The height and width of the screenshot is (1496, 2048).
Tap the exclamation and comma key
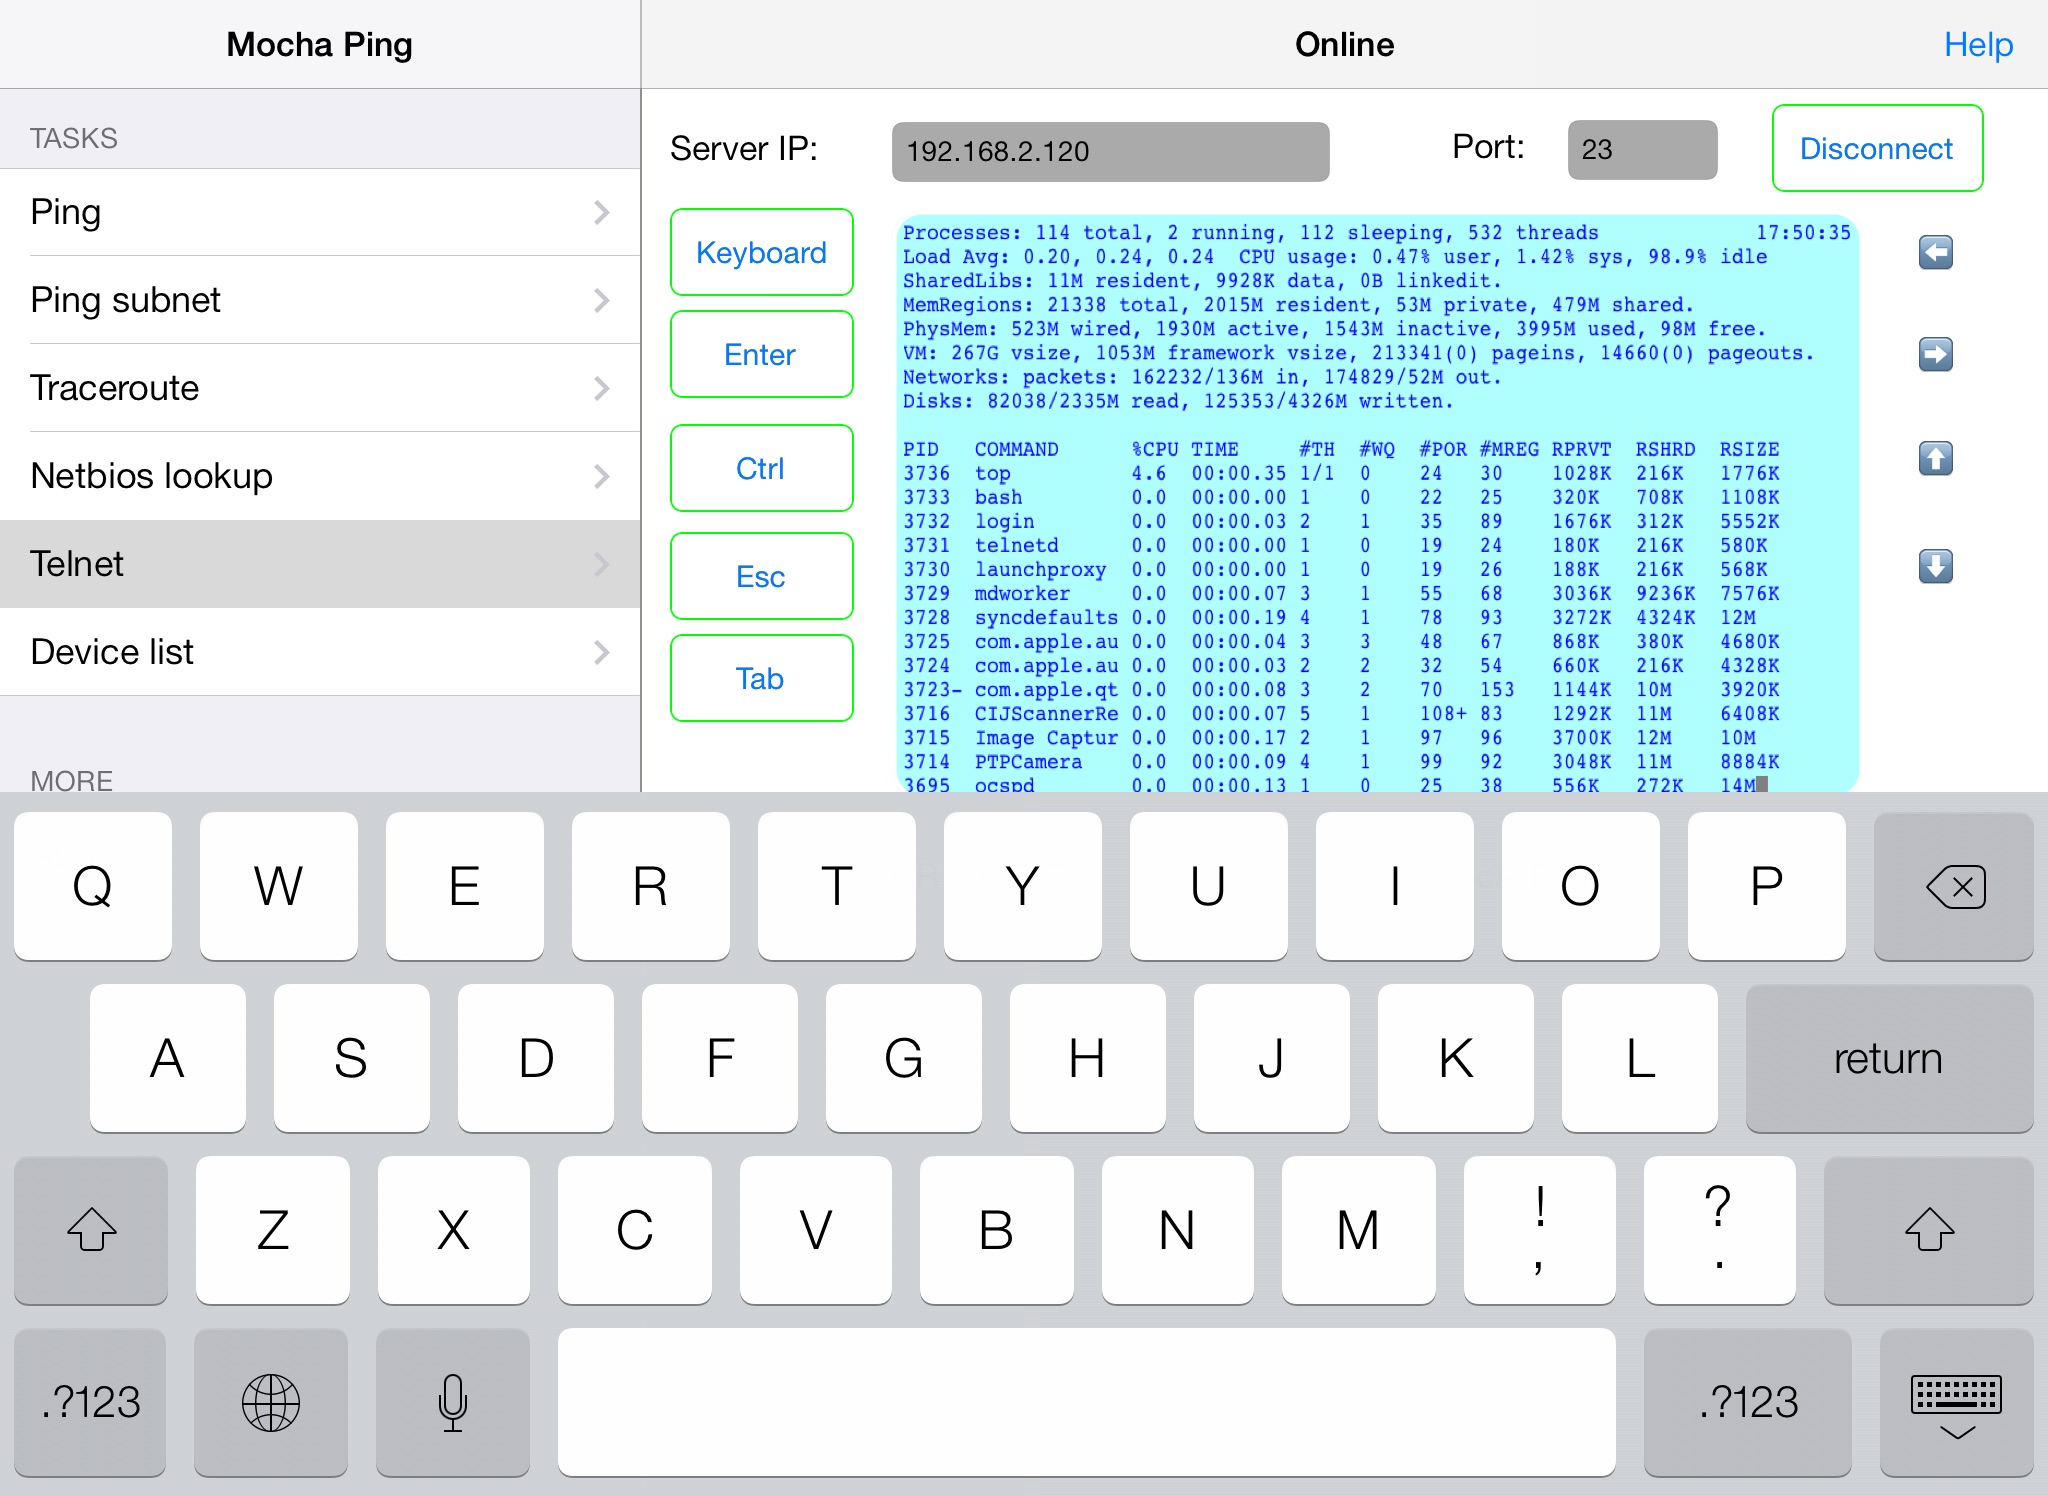click(x=1540, y=1230)
